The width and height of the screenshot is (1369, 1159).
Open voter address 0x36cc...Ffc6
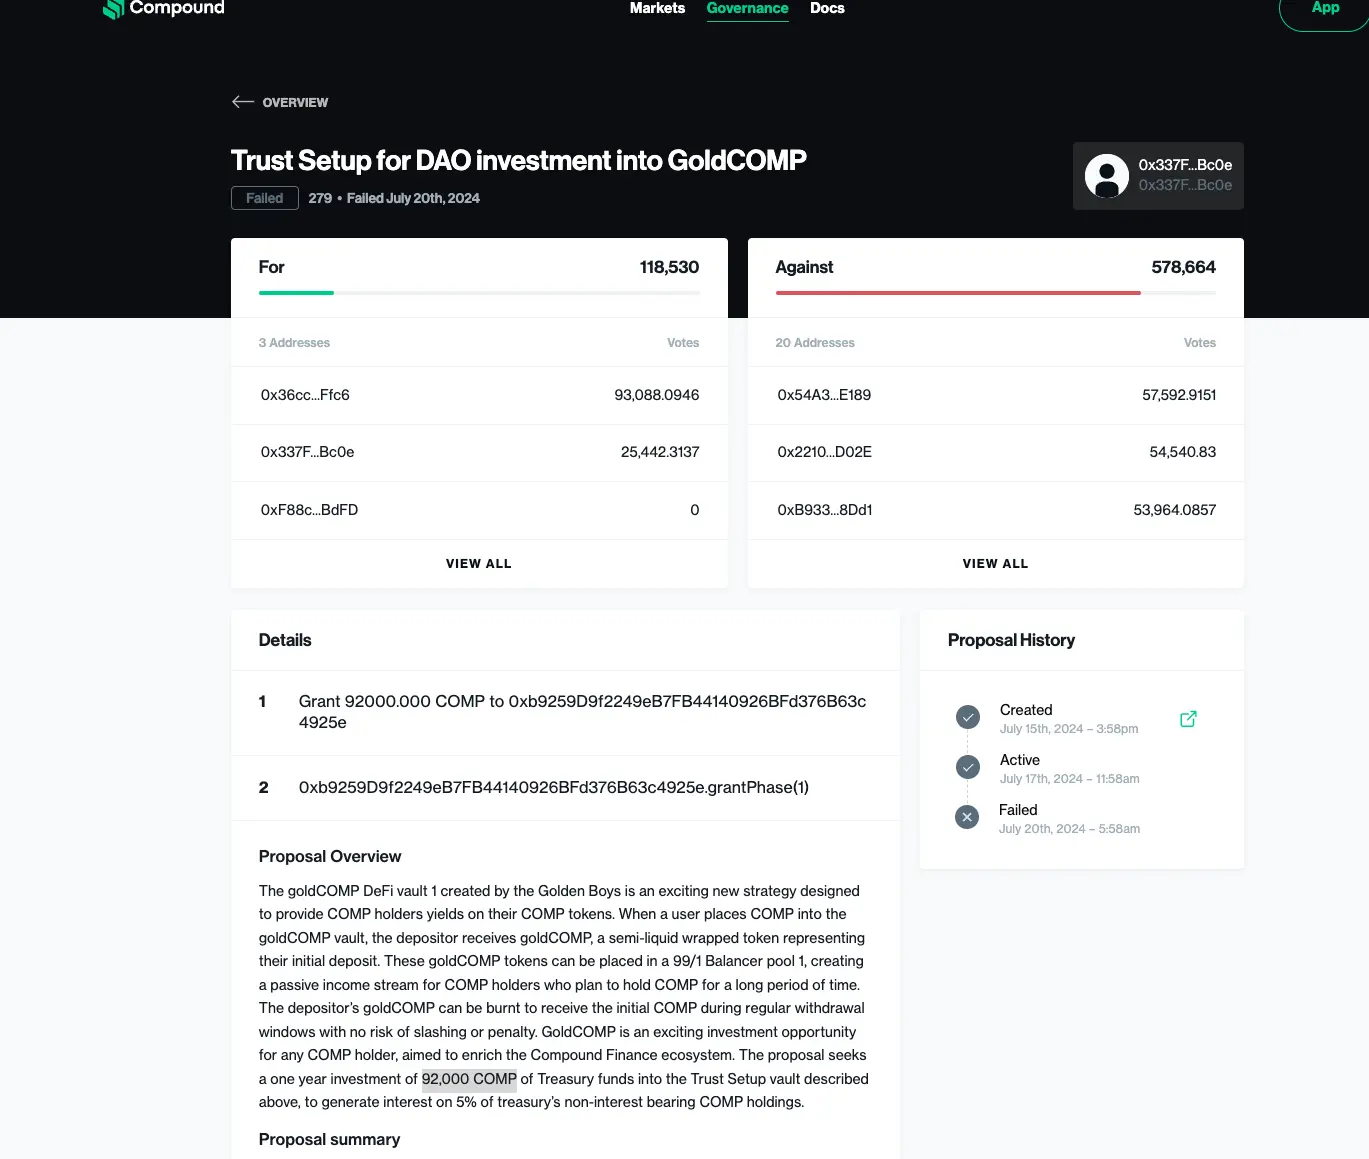pyautogui.click(x=305, y=395)
